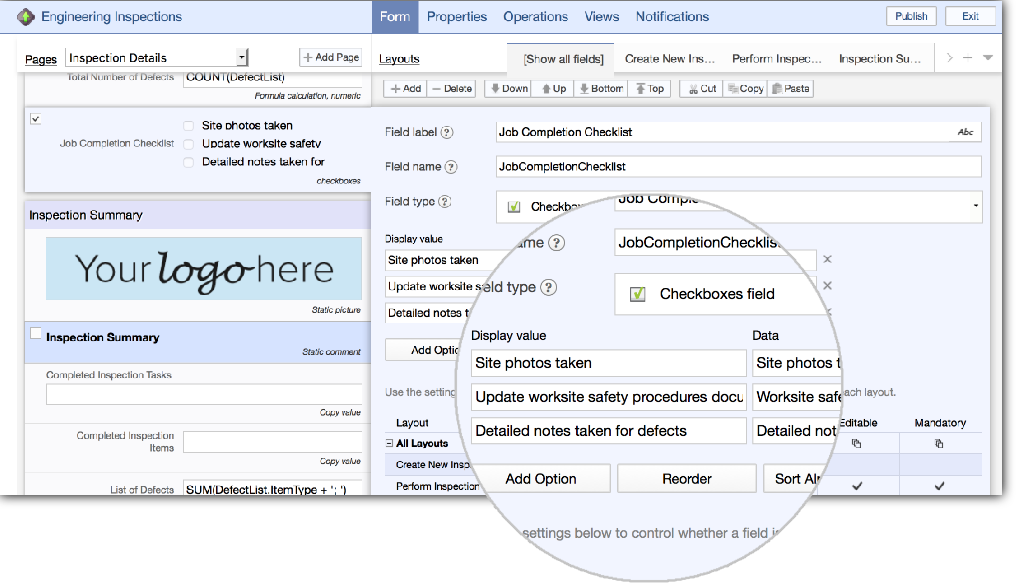Select the Inspection Su... layout tab
This screenshot has width=1016, height=583.
click(879, 59)
